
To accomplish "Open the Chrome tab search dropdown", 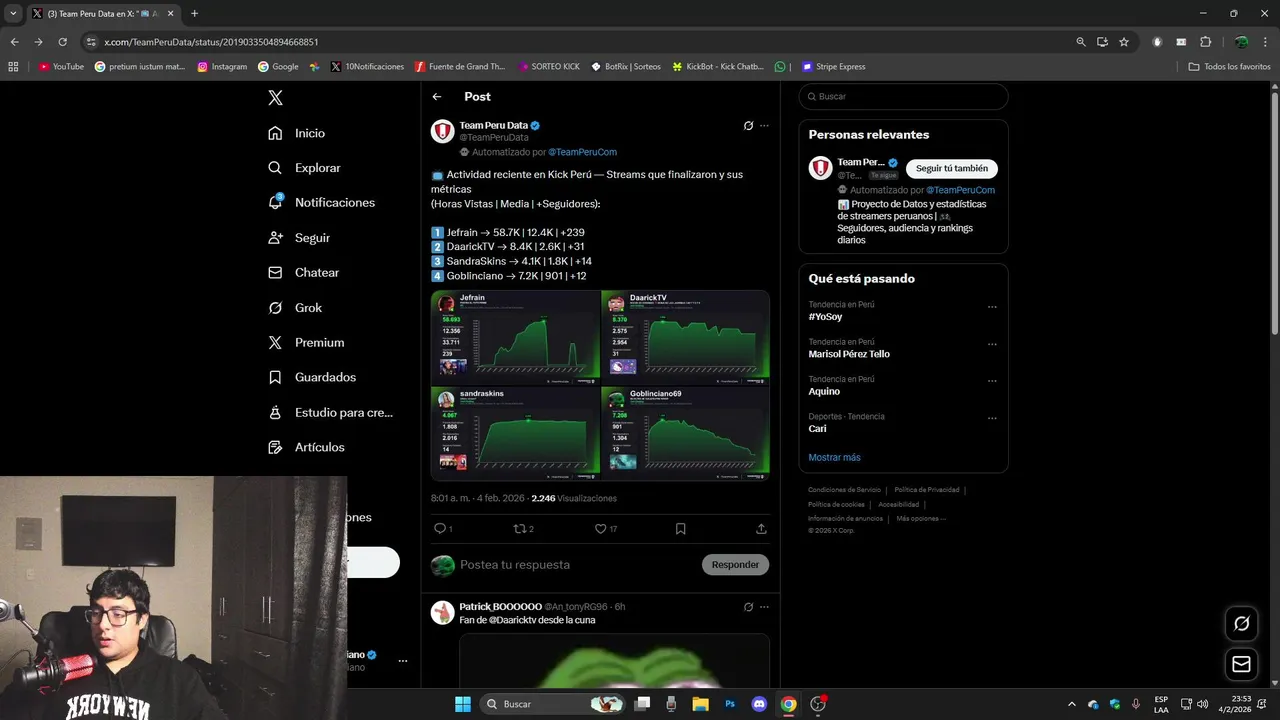I will [x=13, y=14].
